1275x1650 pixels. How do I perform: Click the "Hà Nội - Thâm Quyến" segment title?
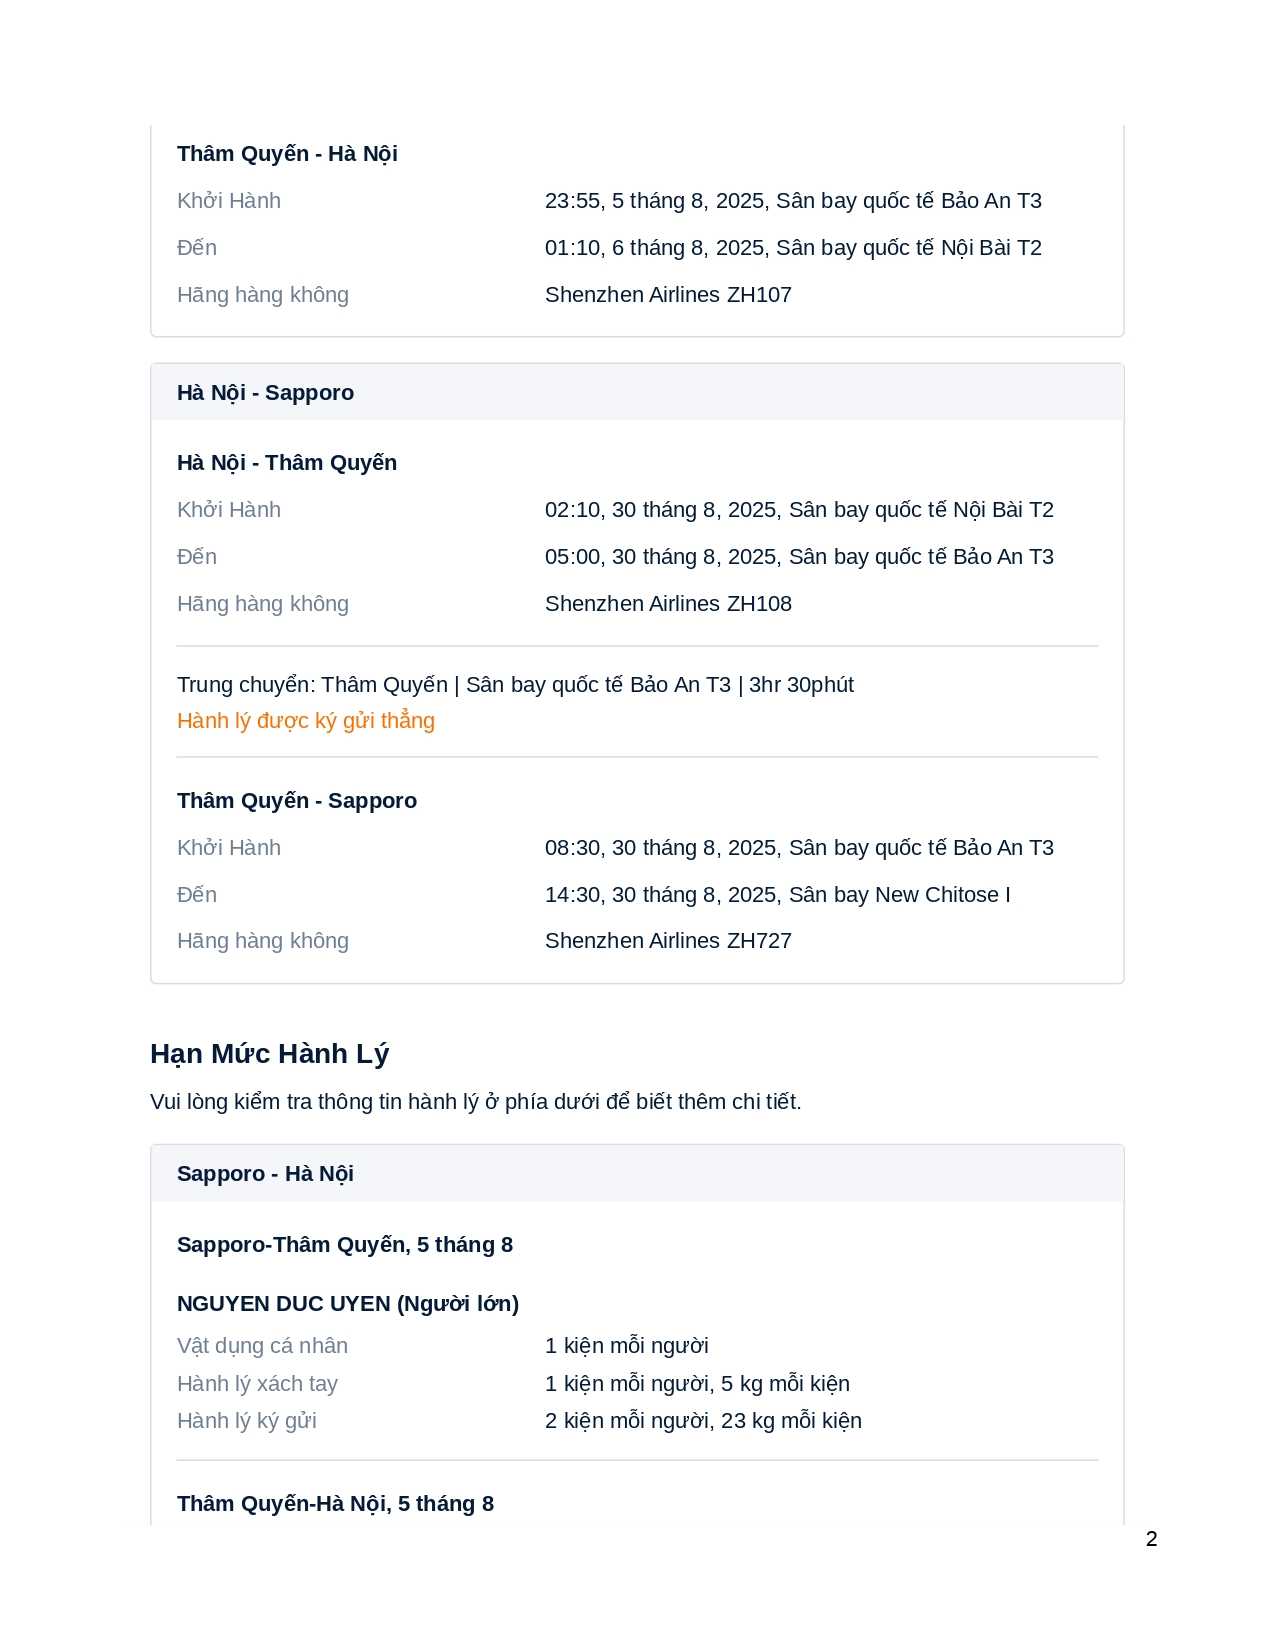287,463
